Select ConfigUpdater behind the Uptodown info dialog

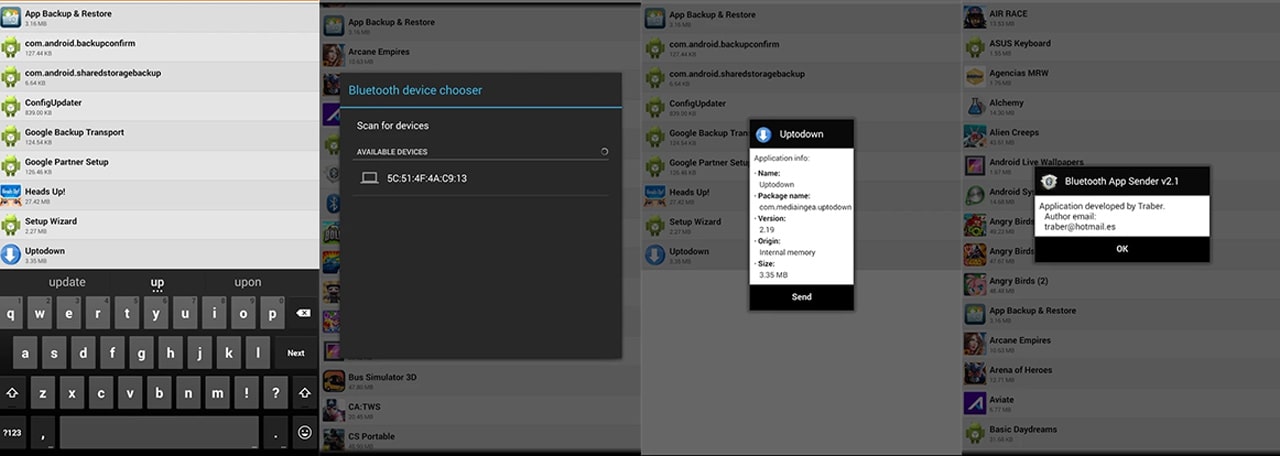click(695, 106)
